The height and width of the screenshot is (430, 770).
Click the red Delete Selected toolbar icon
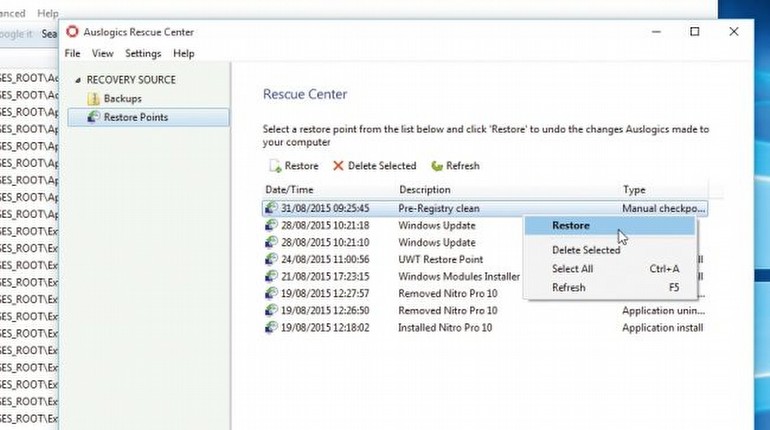(338, 166)
